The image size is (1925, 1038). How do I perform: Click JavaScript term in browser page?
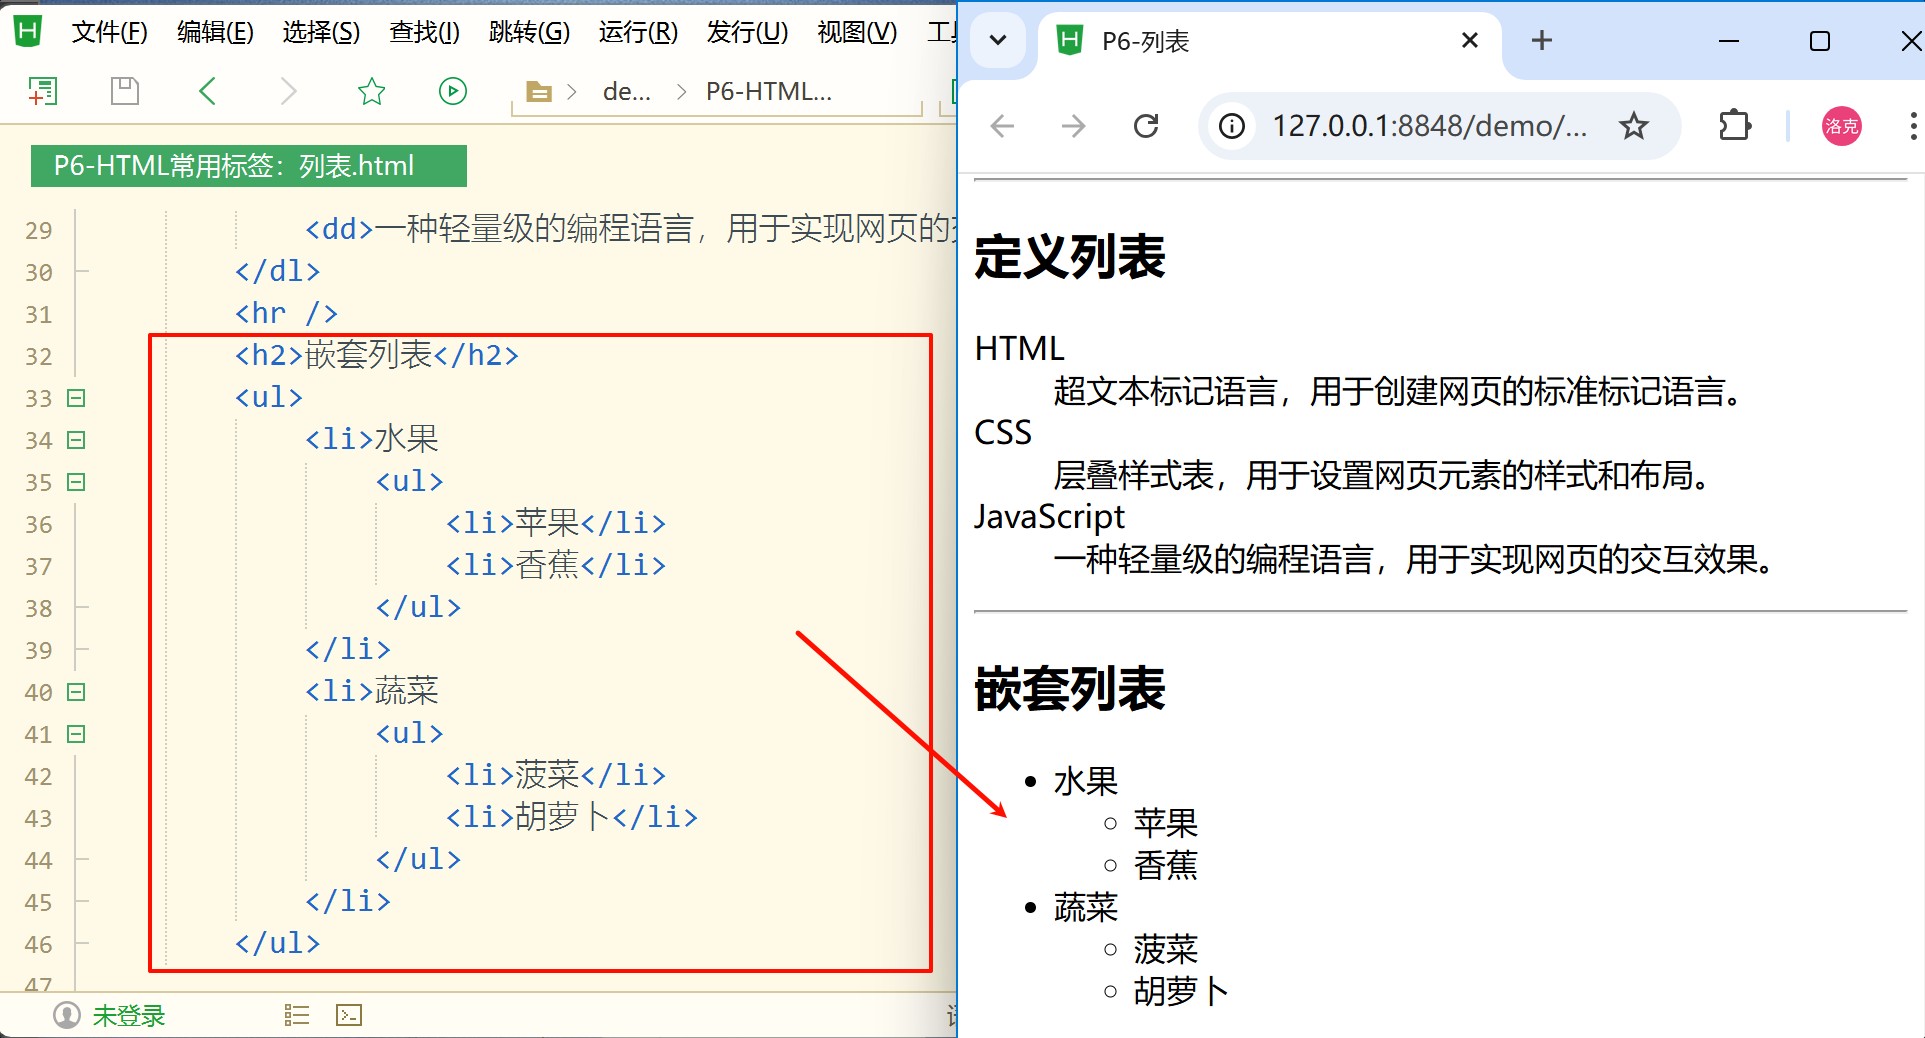(1050, 516)
